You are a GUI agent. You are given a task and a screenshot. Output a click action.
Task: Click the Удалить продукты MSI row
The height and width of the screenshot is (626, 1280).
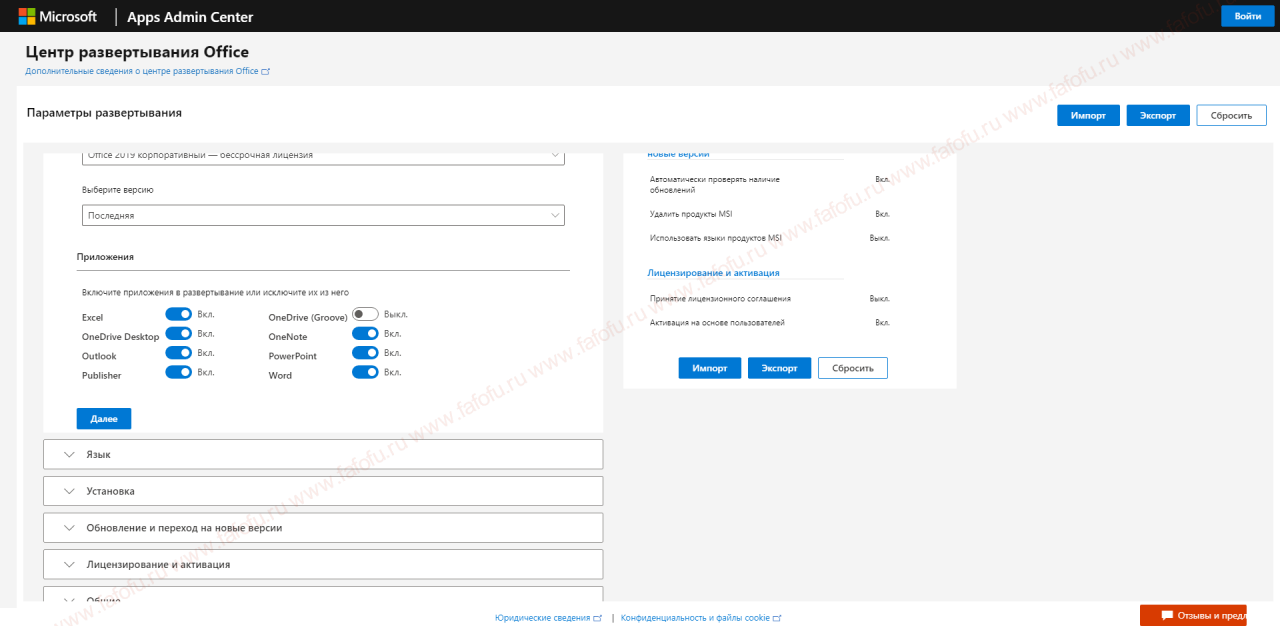point(769,214)
